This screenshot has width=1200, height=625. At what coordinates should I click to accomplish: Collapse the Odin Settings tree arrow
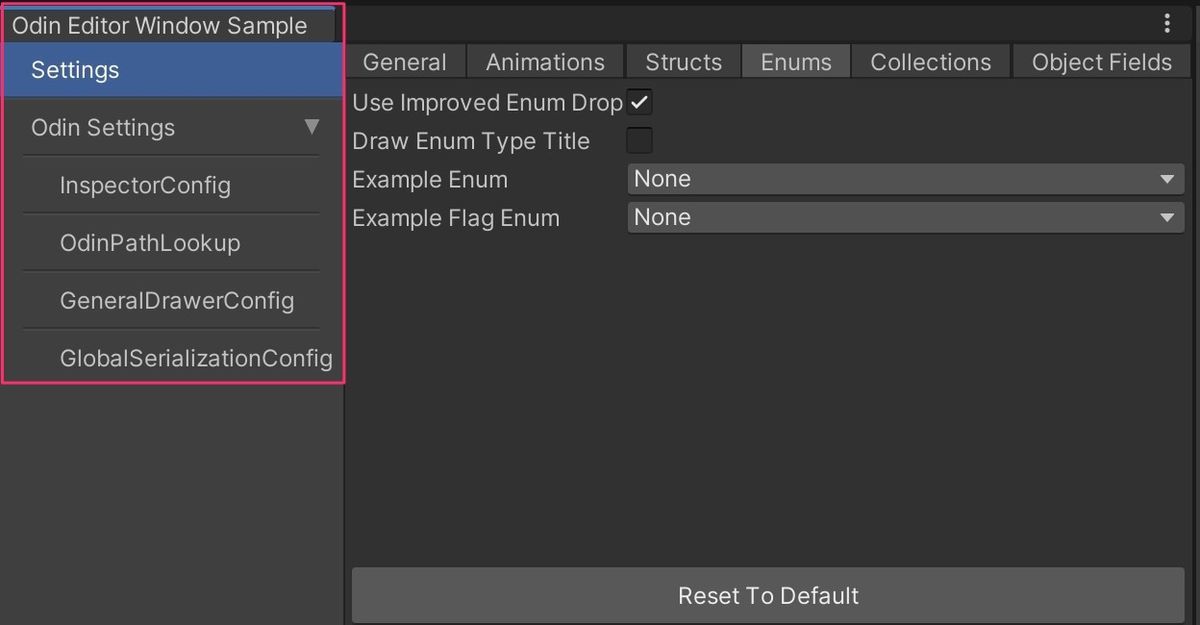tap(312, 127)
